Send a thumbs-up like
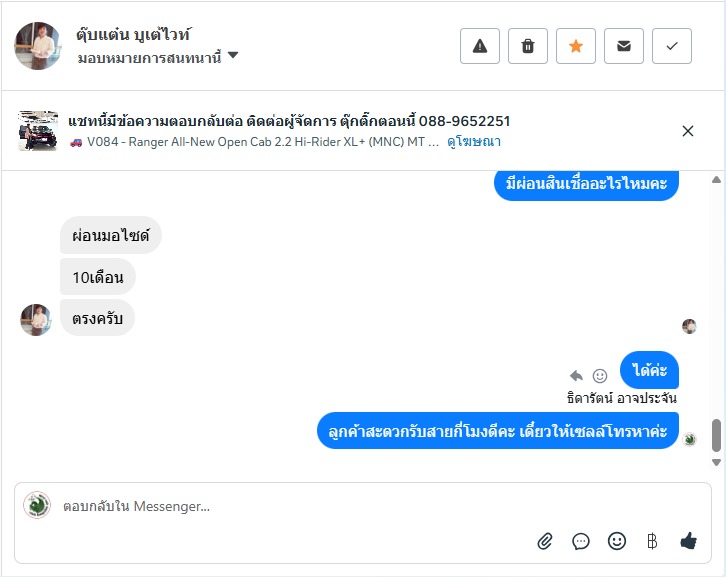This screenshot has height=577, width=726. pyautogui.click(x=688, y=541)
